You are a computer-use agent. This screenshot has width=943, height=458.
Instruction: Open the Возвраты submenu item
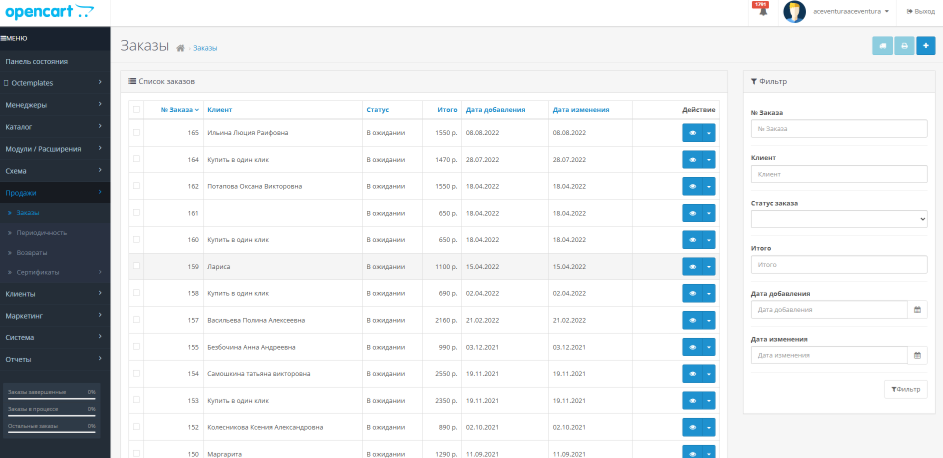tap(55, 252)
